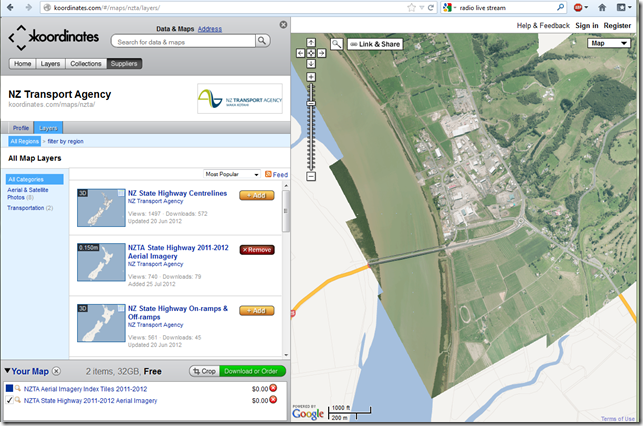Click the Sign in link

pyautogui.click(x=586, y=25)
